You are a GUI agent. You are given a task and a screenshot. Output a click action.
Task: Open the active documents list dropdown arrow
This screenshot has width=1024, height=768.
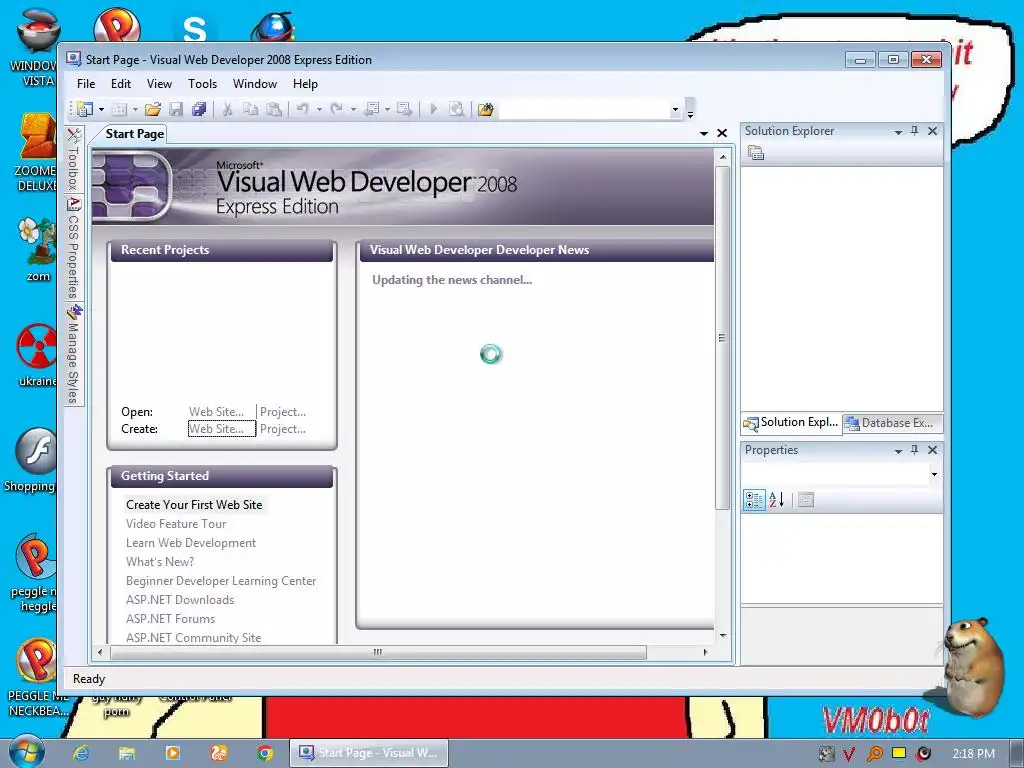704,133
